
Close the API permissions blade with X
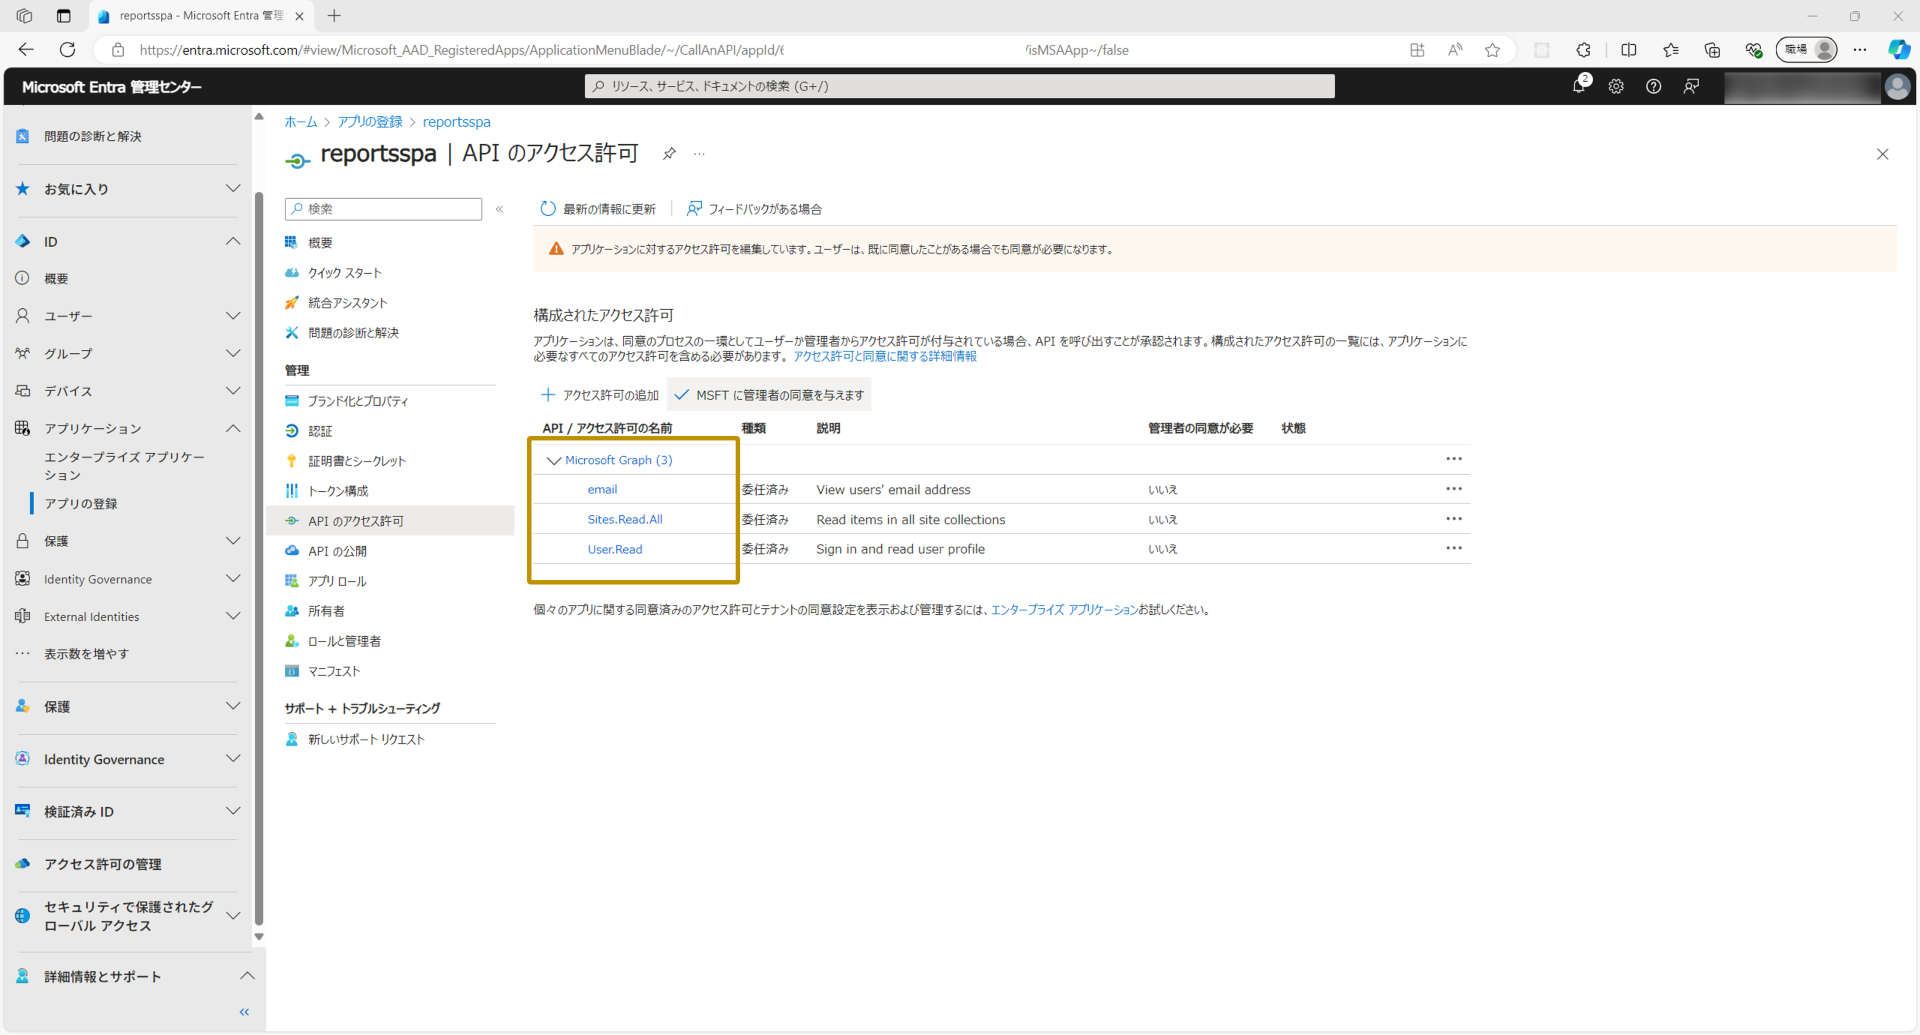[1883, 154]
